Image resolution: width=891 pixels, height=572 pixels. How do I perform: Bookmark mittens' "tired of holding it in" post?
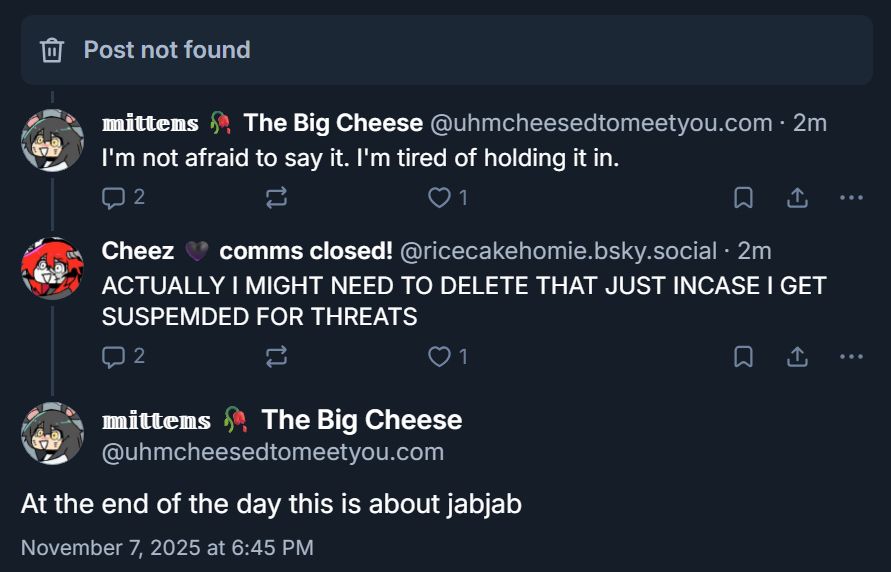tap(743, 198)
